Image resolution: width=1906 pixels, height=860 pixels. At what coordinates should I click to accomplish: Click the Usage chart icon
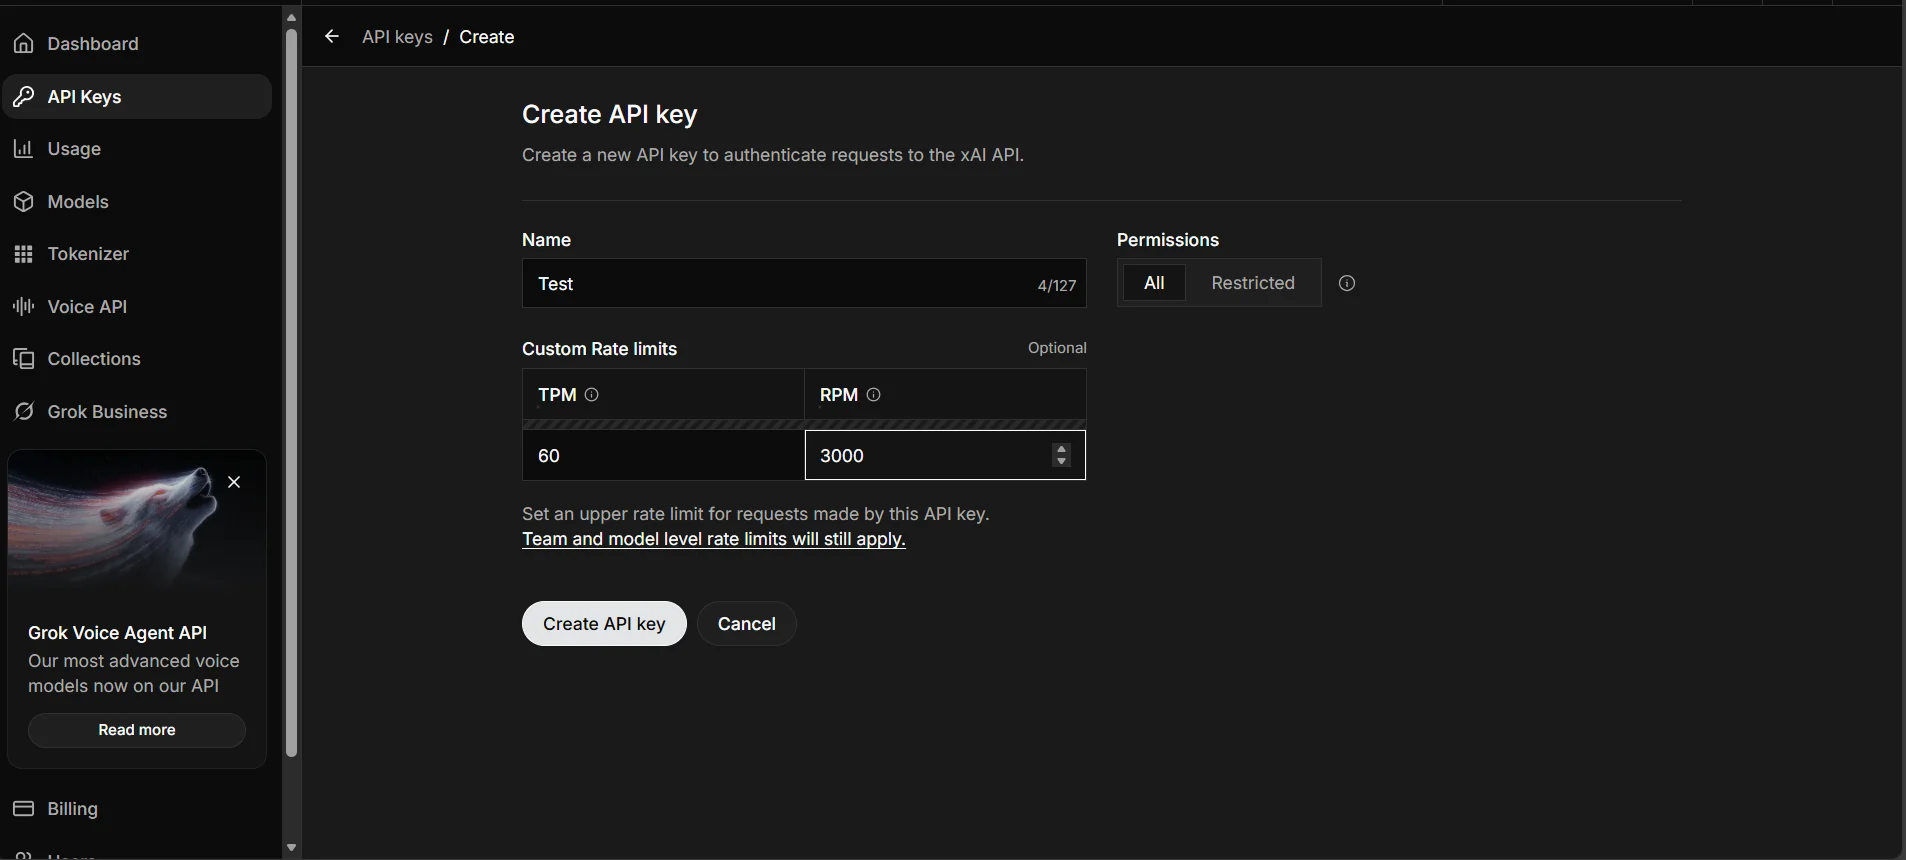(24, 149)
